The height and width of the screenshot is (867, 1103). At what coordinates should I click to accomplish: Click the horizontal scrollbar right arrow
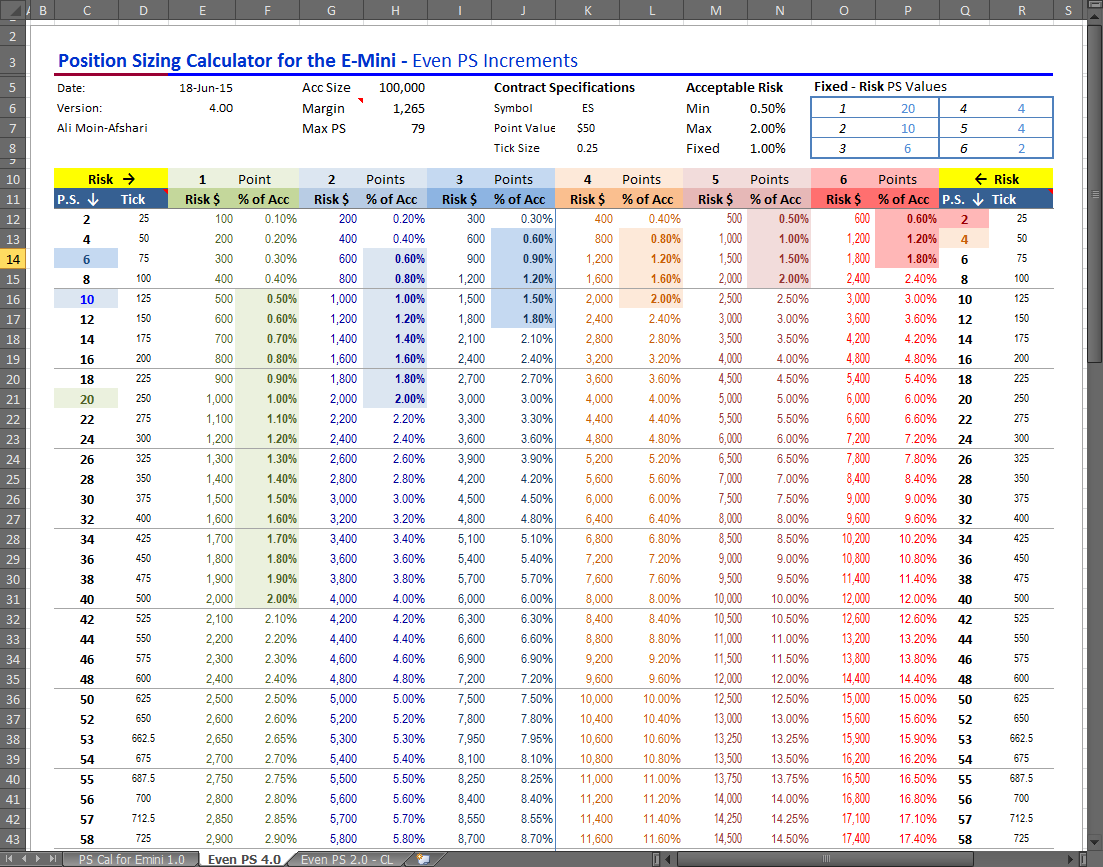(x=1071, y=859)
